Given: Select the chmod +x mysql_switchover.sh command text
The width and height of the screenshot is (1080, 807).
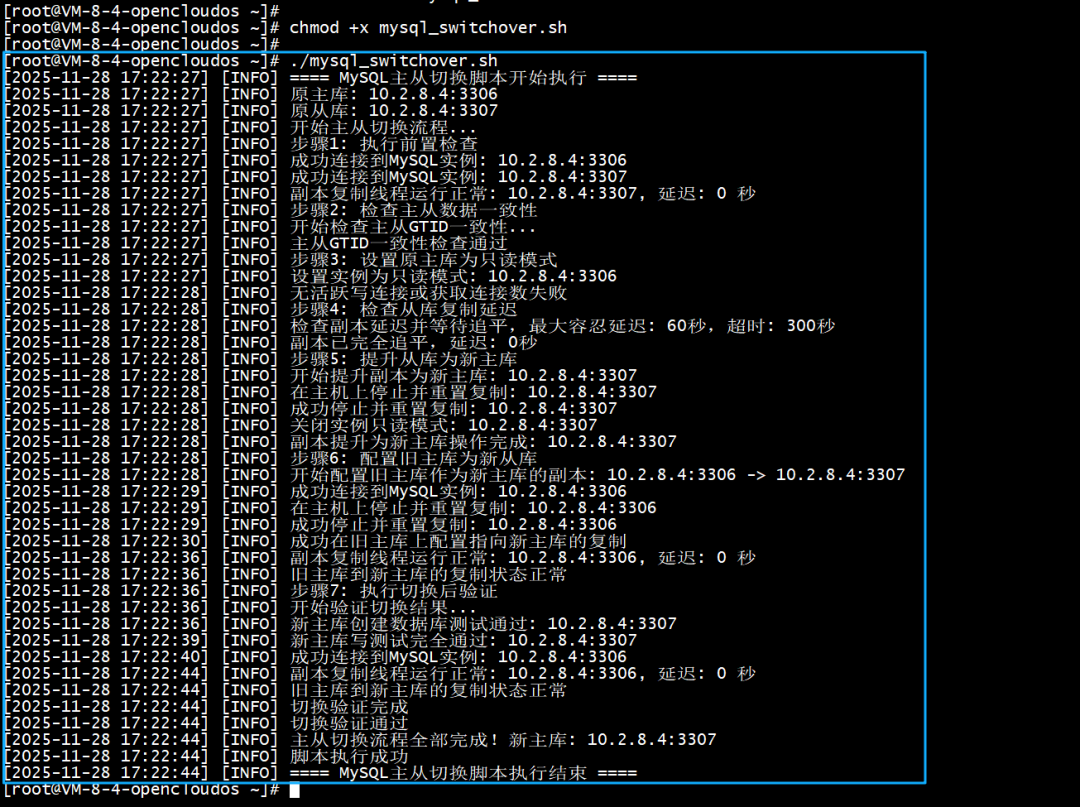Looking at the screenshot, I should 428,28.
